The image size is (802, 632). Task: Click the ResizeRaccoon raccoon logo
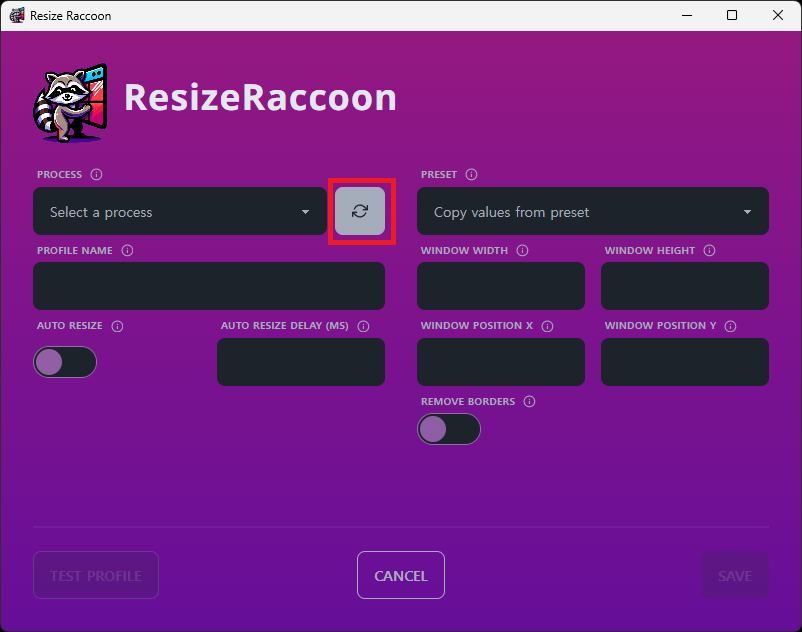[71, 103]
